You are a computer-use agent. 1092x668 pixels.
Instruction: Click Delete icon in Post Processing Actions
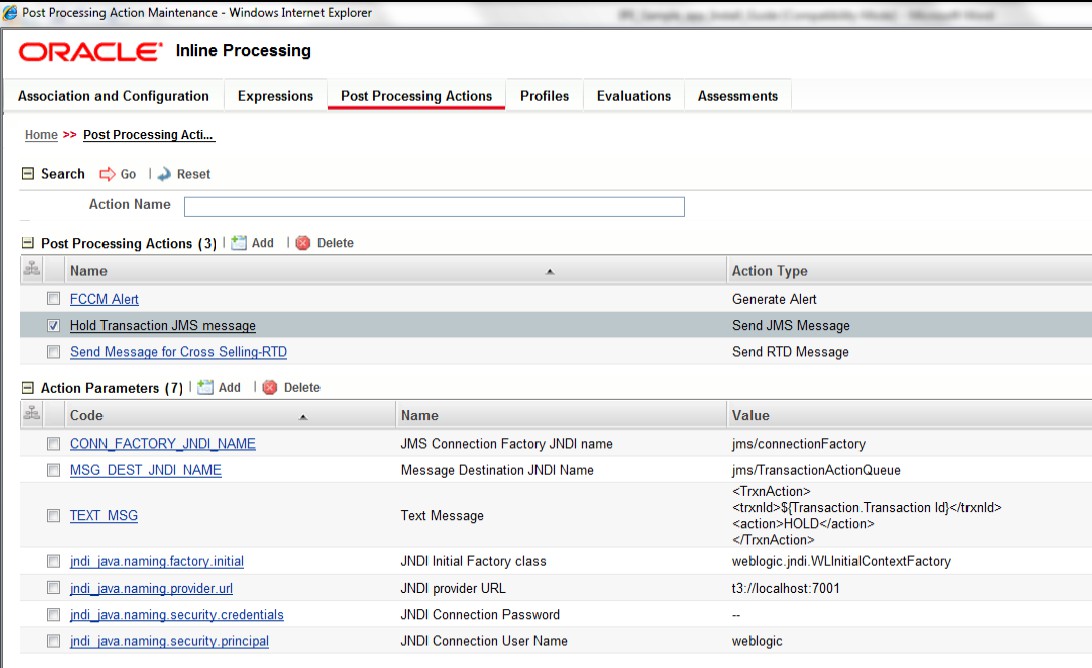(x=303, y=243)
